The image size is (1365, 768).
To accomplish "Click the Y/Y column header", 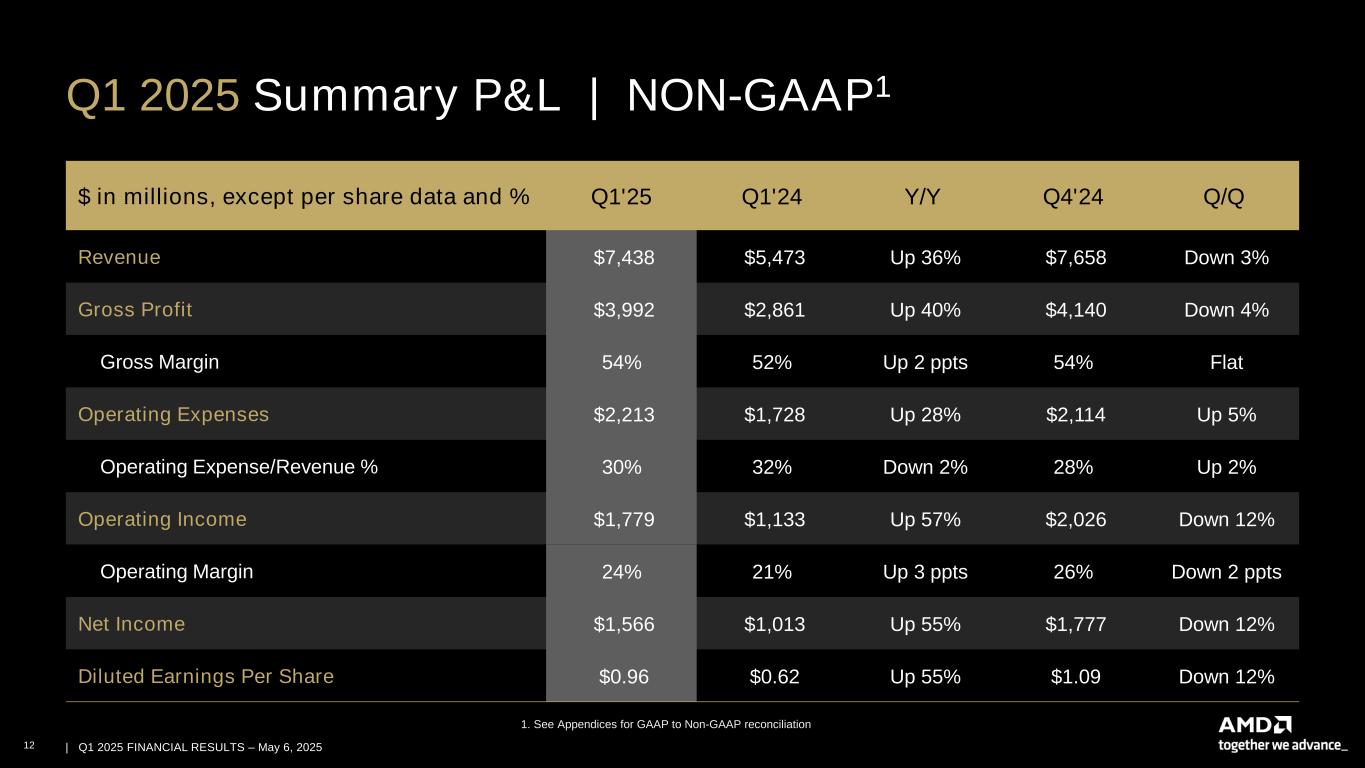I will 924,197.
